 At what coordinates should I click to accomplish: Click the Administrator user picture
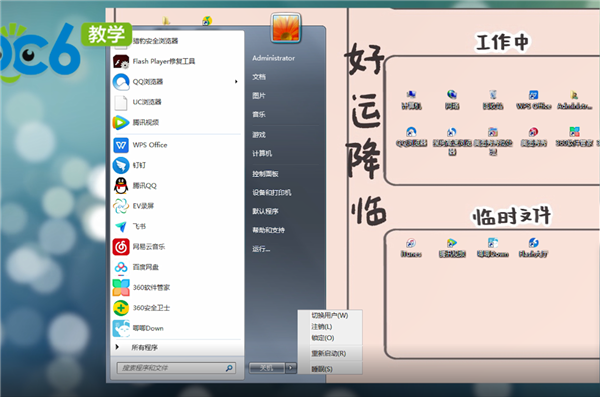point(286,28)
